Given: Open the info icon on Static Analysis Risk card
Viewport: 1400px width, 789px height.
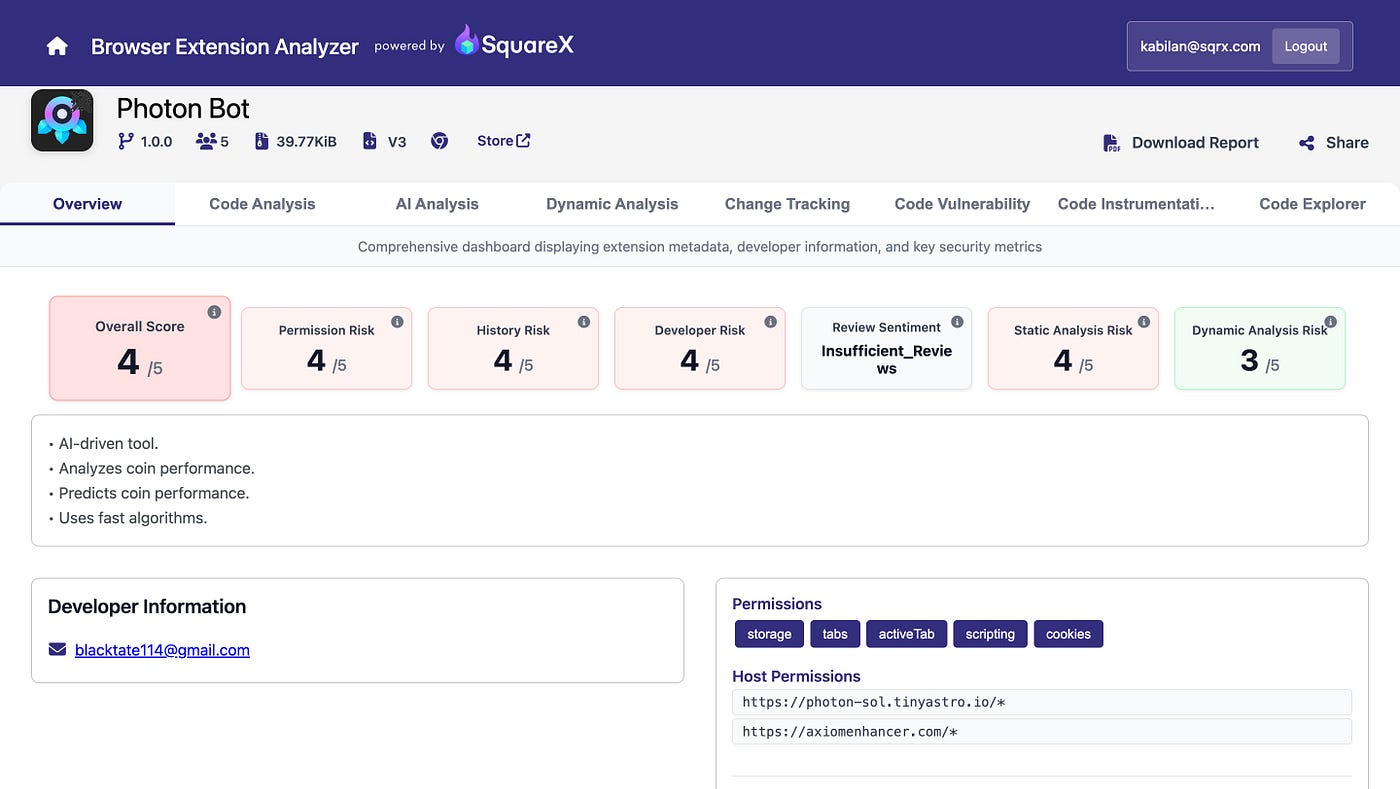Looking at the screenshot, I should 1144,322.
